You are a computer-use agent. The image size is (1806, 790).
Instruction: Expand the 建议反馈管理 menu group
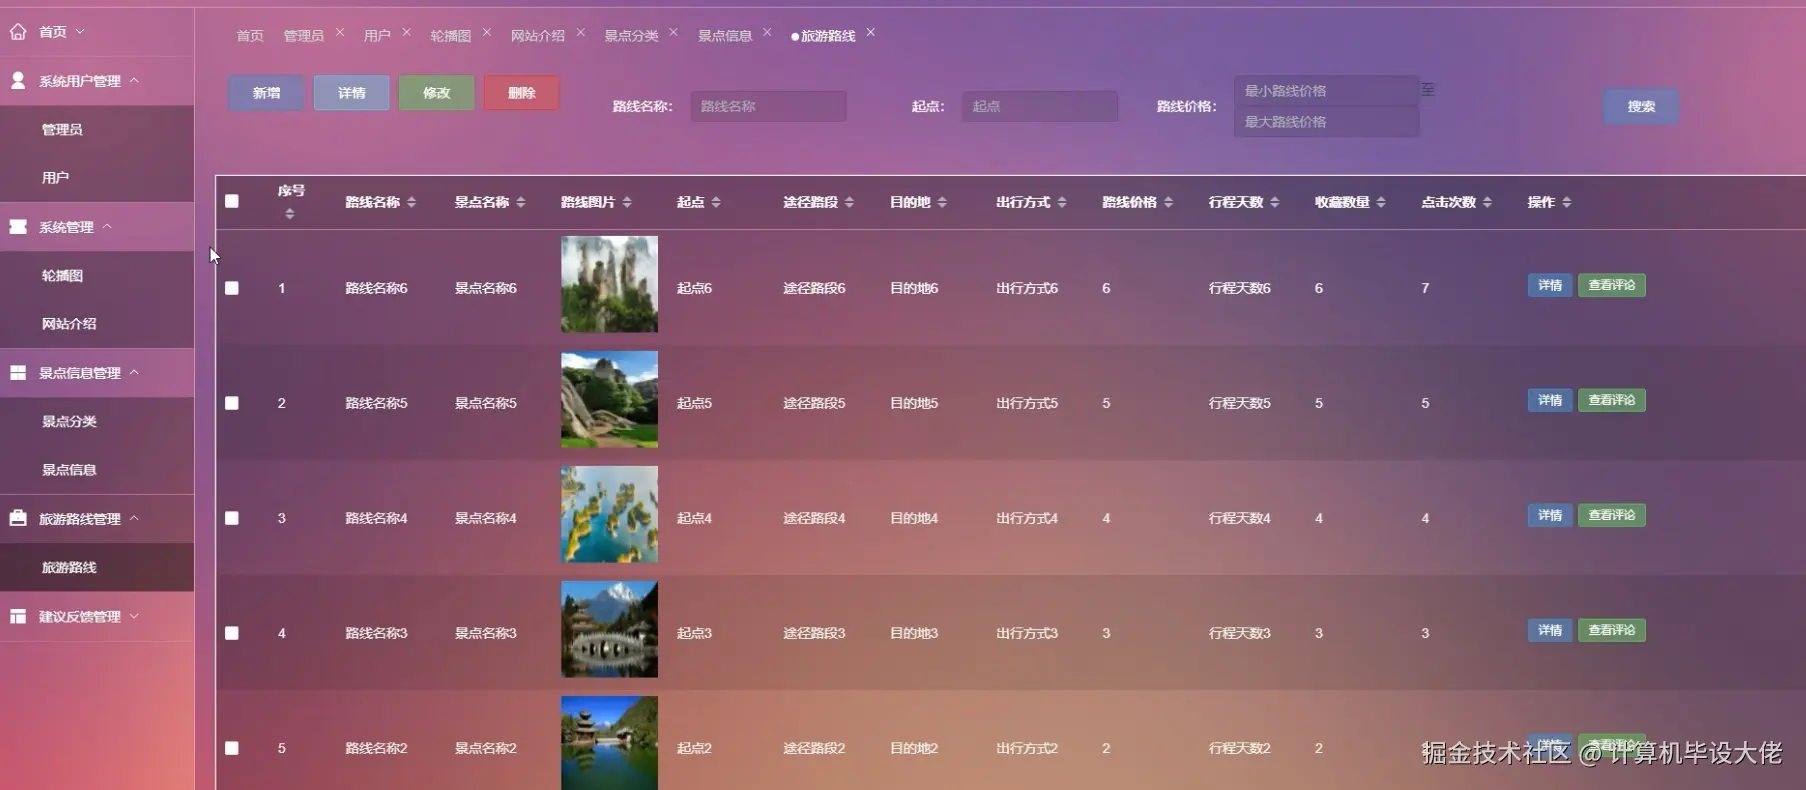click(134, 616)
